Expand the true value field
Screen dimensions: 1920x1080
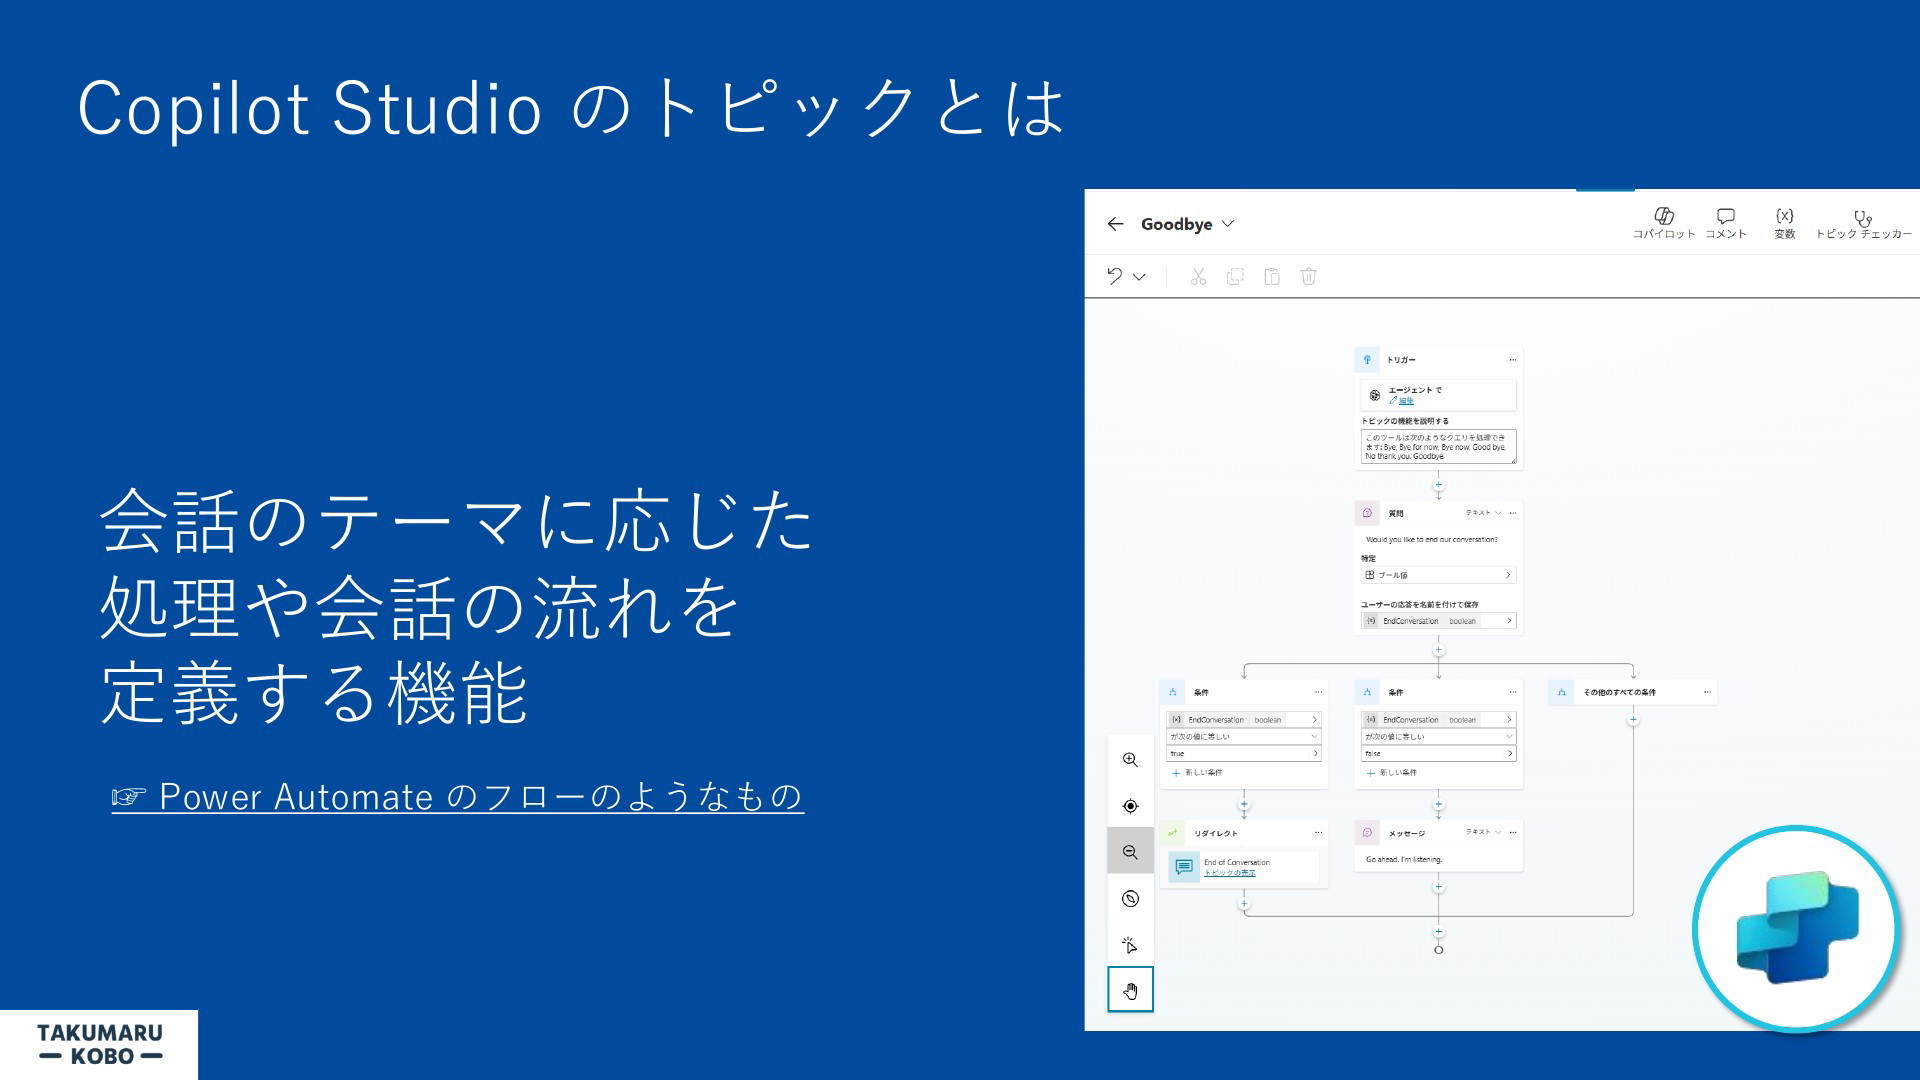point(1243,754)
